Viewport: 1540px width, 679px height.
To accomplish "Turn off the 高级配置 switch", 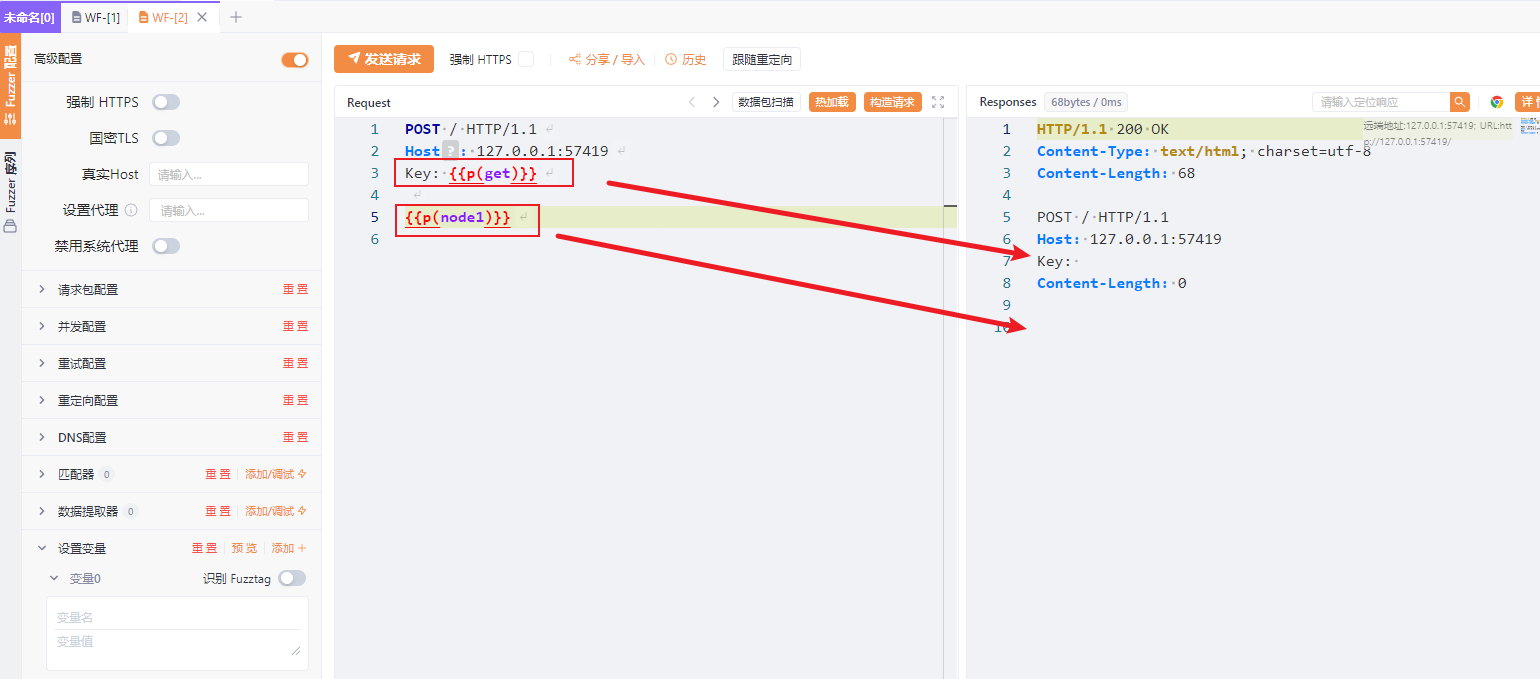I will click(x=295, y=60).
